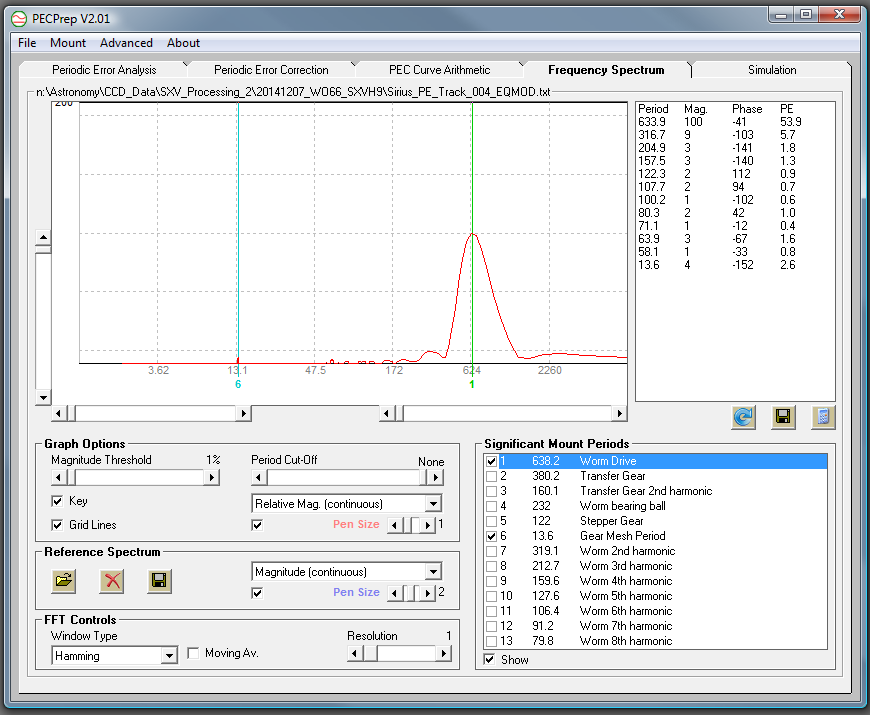Switch to the Periodic Error Analysis tab
The width and height of the screenshot is (870, 715).
click(x=104, y=70)
